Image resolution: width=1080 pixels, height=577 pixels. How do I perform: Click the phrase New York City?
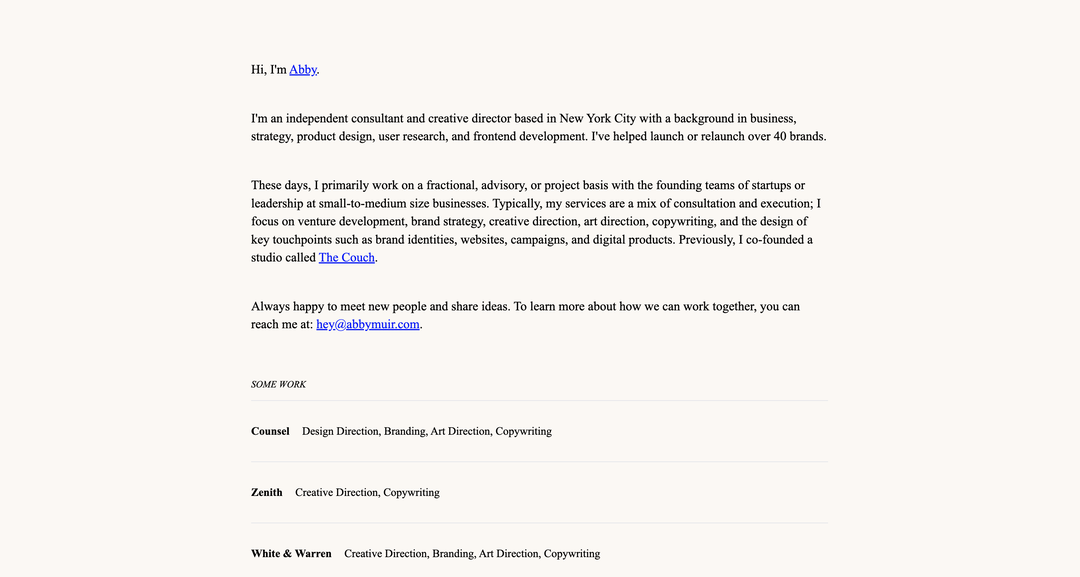(x=598, y=118)
